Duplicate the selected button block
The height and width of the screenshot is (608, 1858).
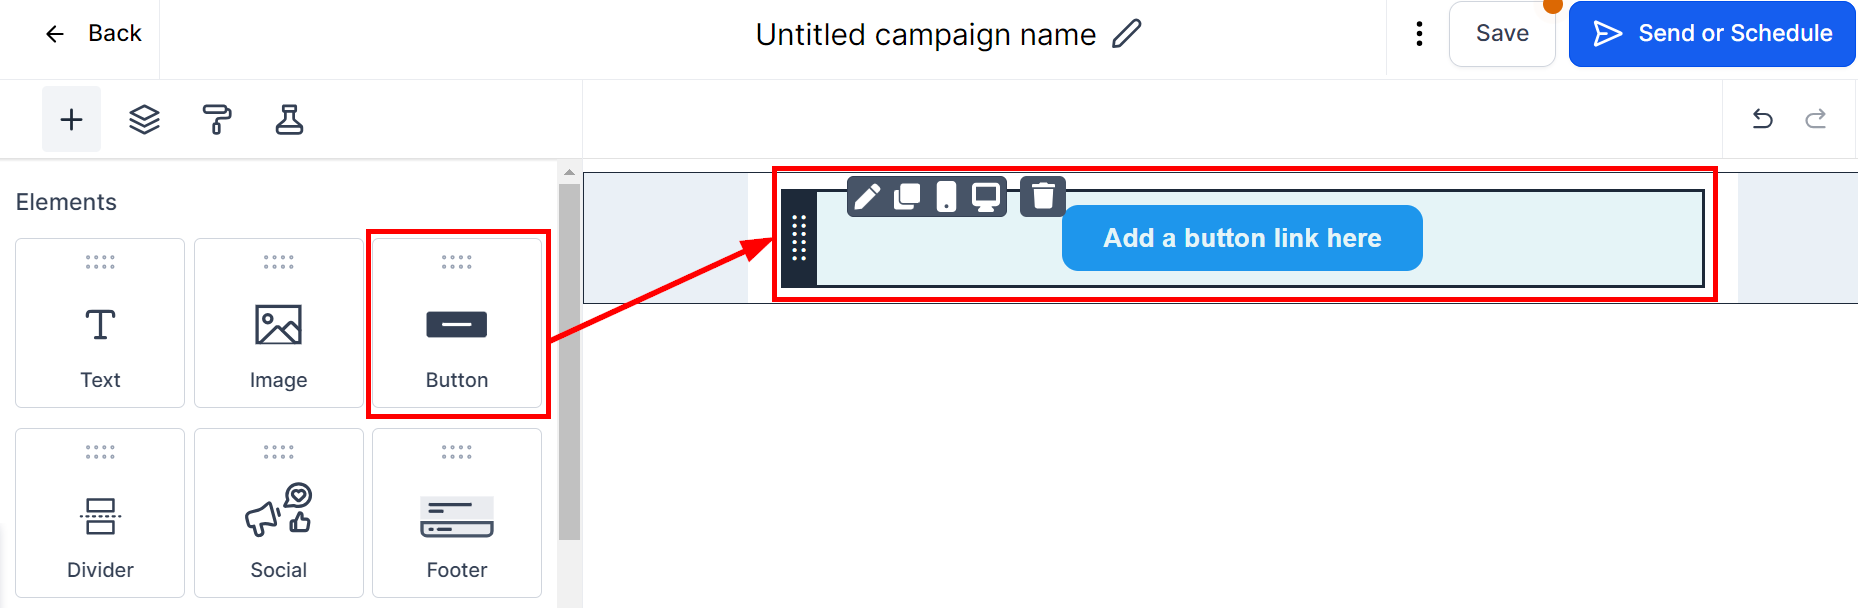coord(907,196)
